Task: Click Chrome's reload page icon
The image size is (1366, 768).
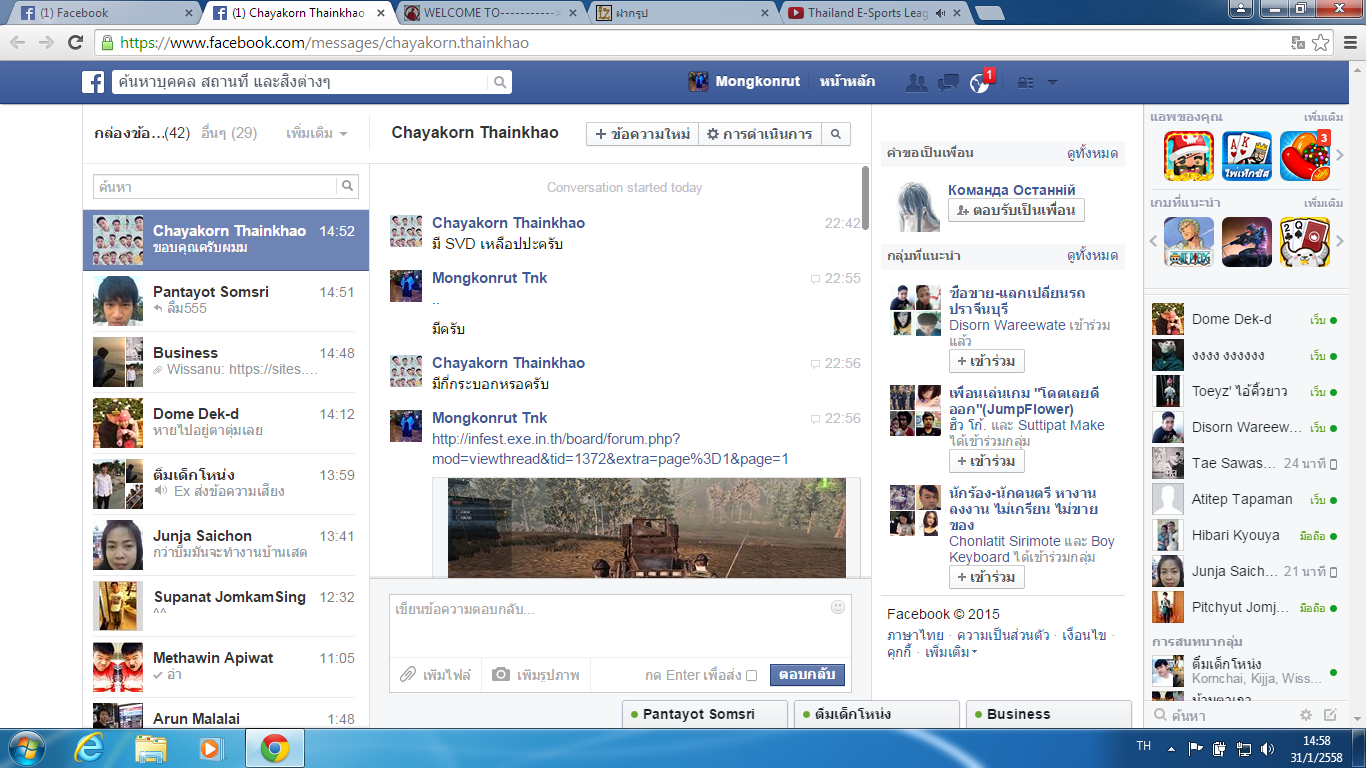Action: coord(75,43)
